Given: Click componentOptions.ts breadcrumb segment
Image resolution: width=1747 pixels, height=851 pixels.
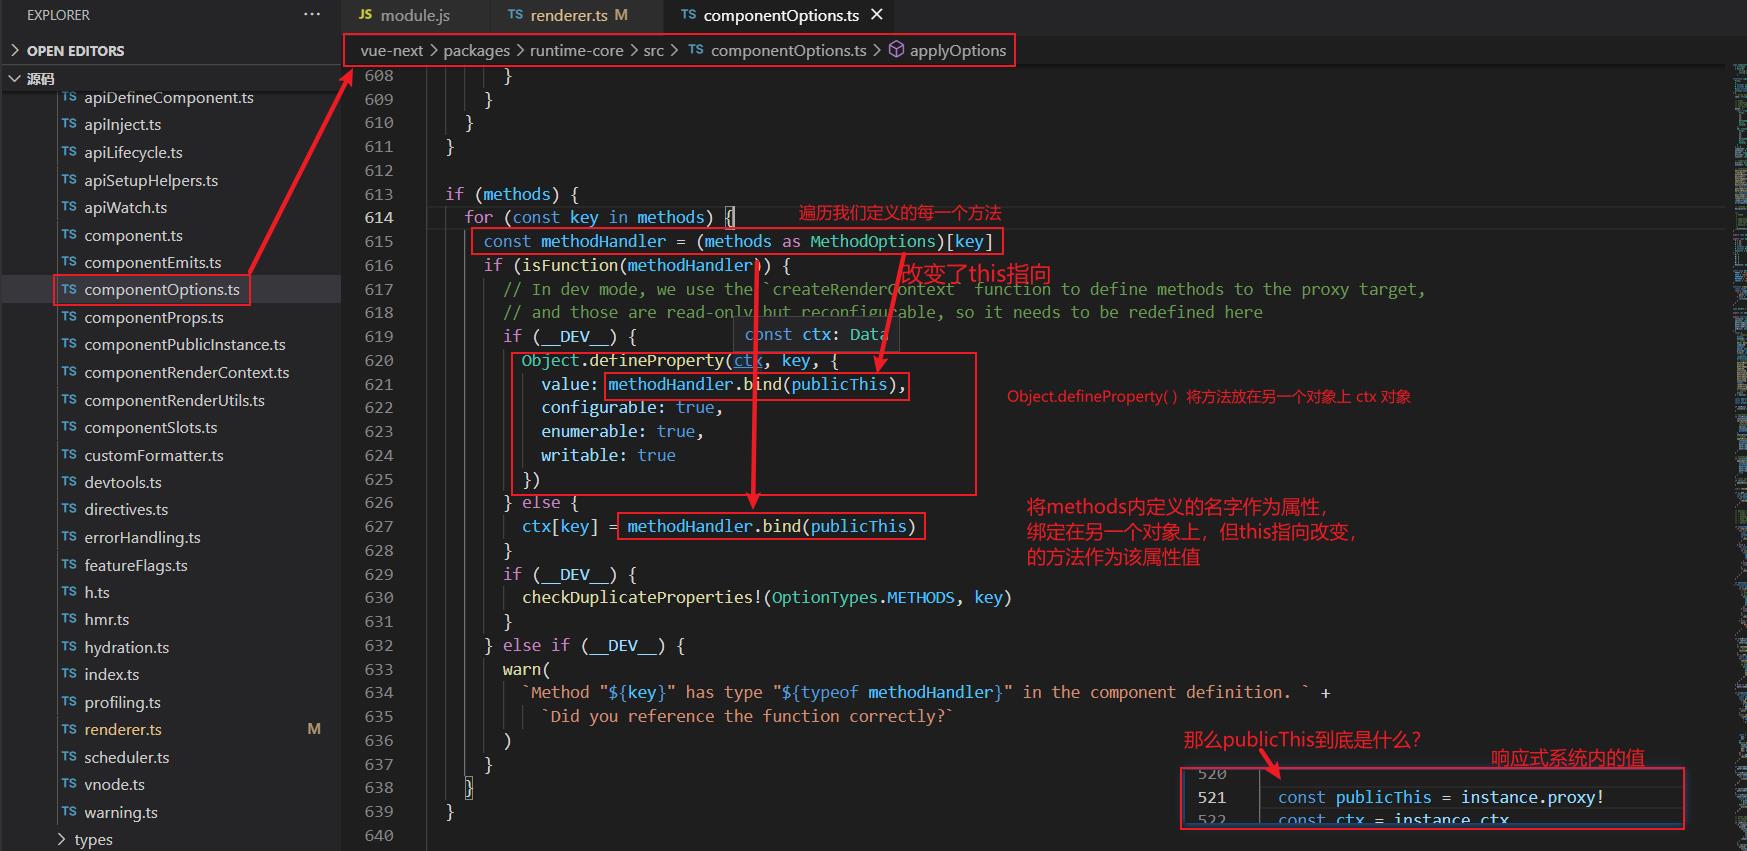Looking at the screenshot, I should [x=788, y=50].
